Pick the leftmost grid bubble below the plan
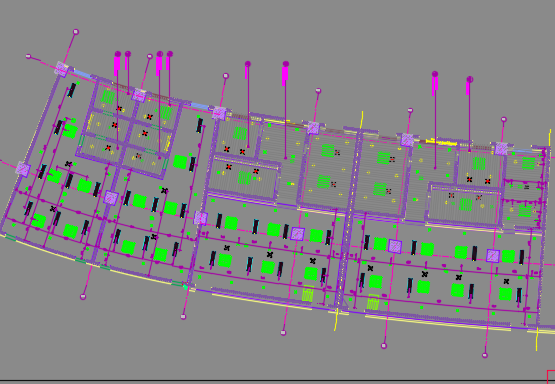 point(83,297)
